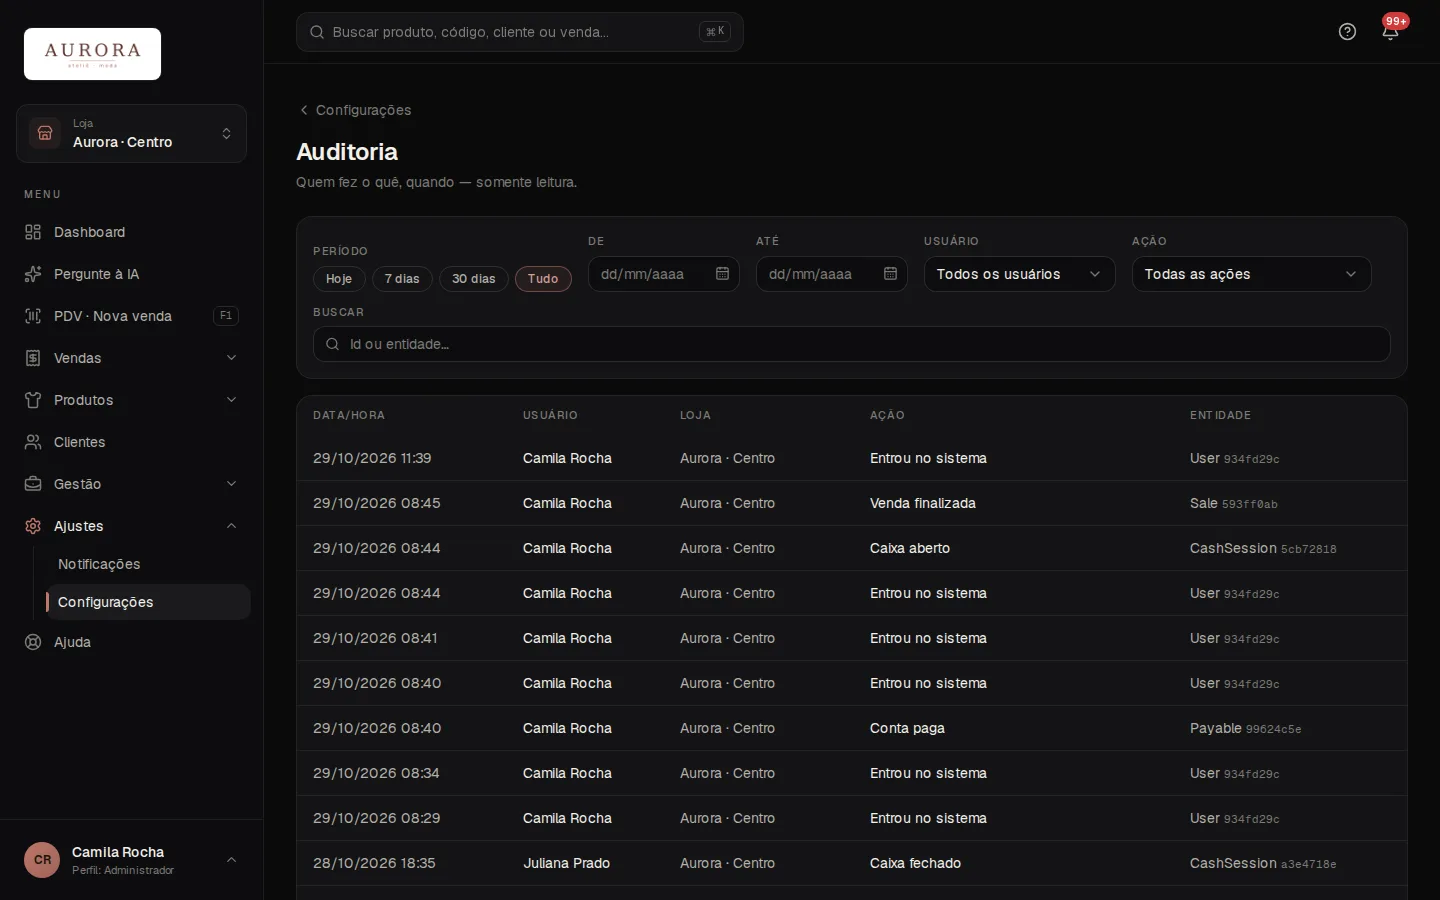Click the Produtos shirt icon
Viewport: 1440px width, 900px height.
tap(33, 400)
